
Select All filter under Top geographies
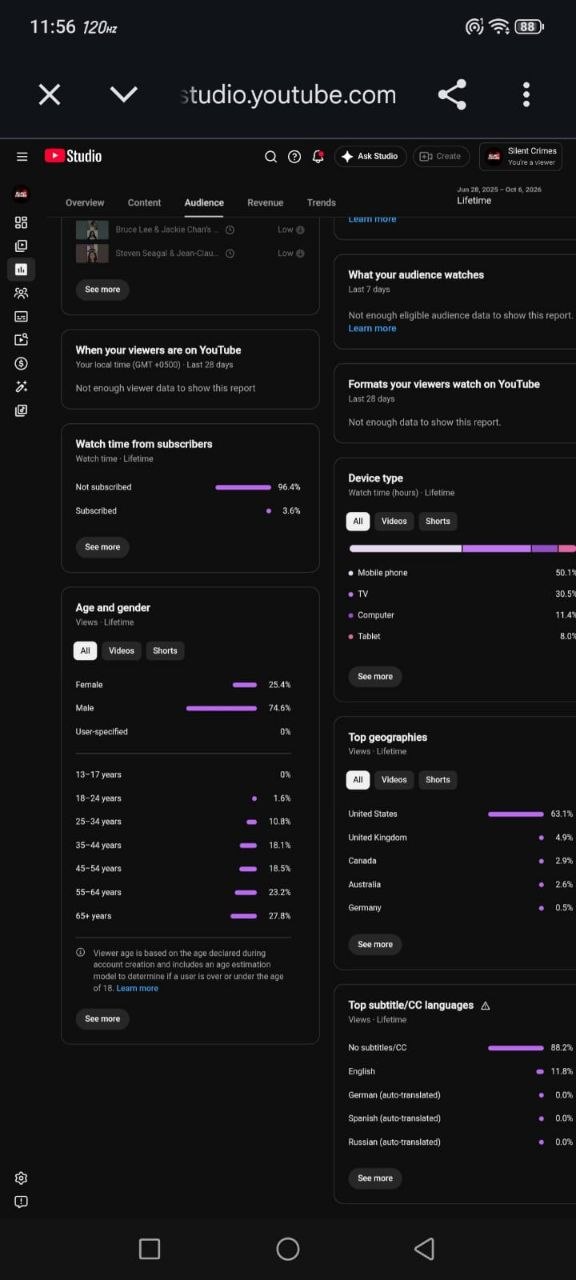358,779
